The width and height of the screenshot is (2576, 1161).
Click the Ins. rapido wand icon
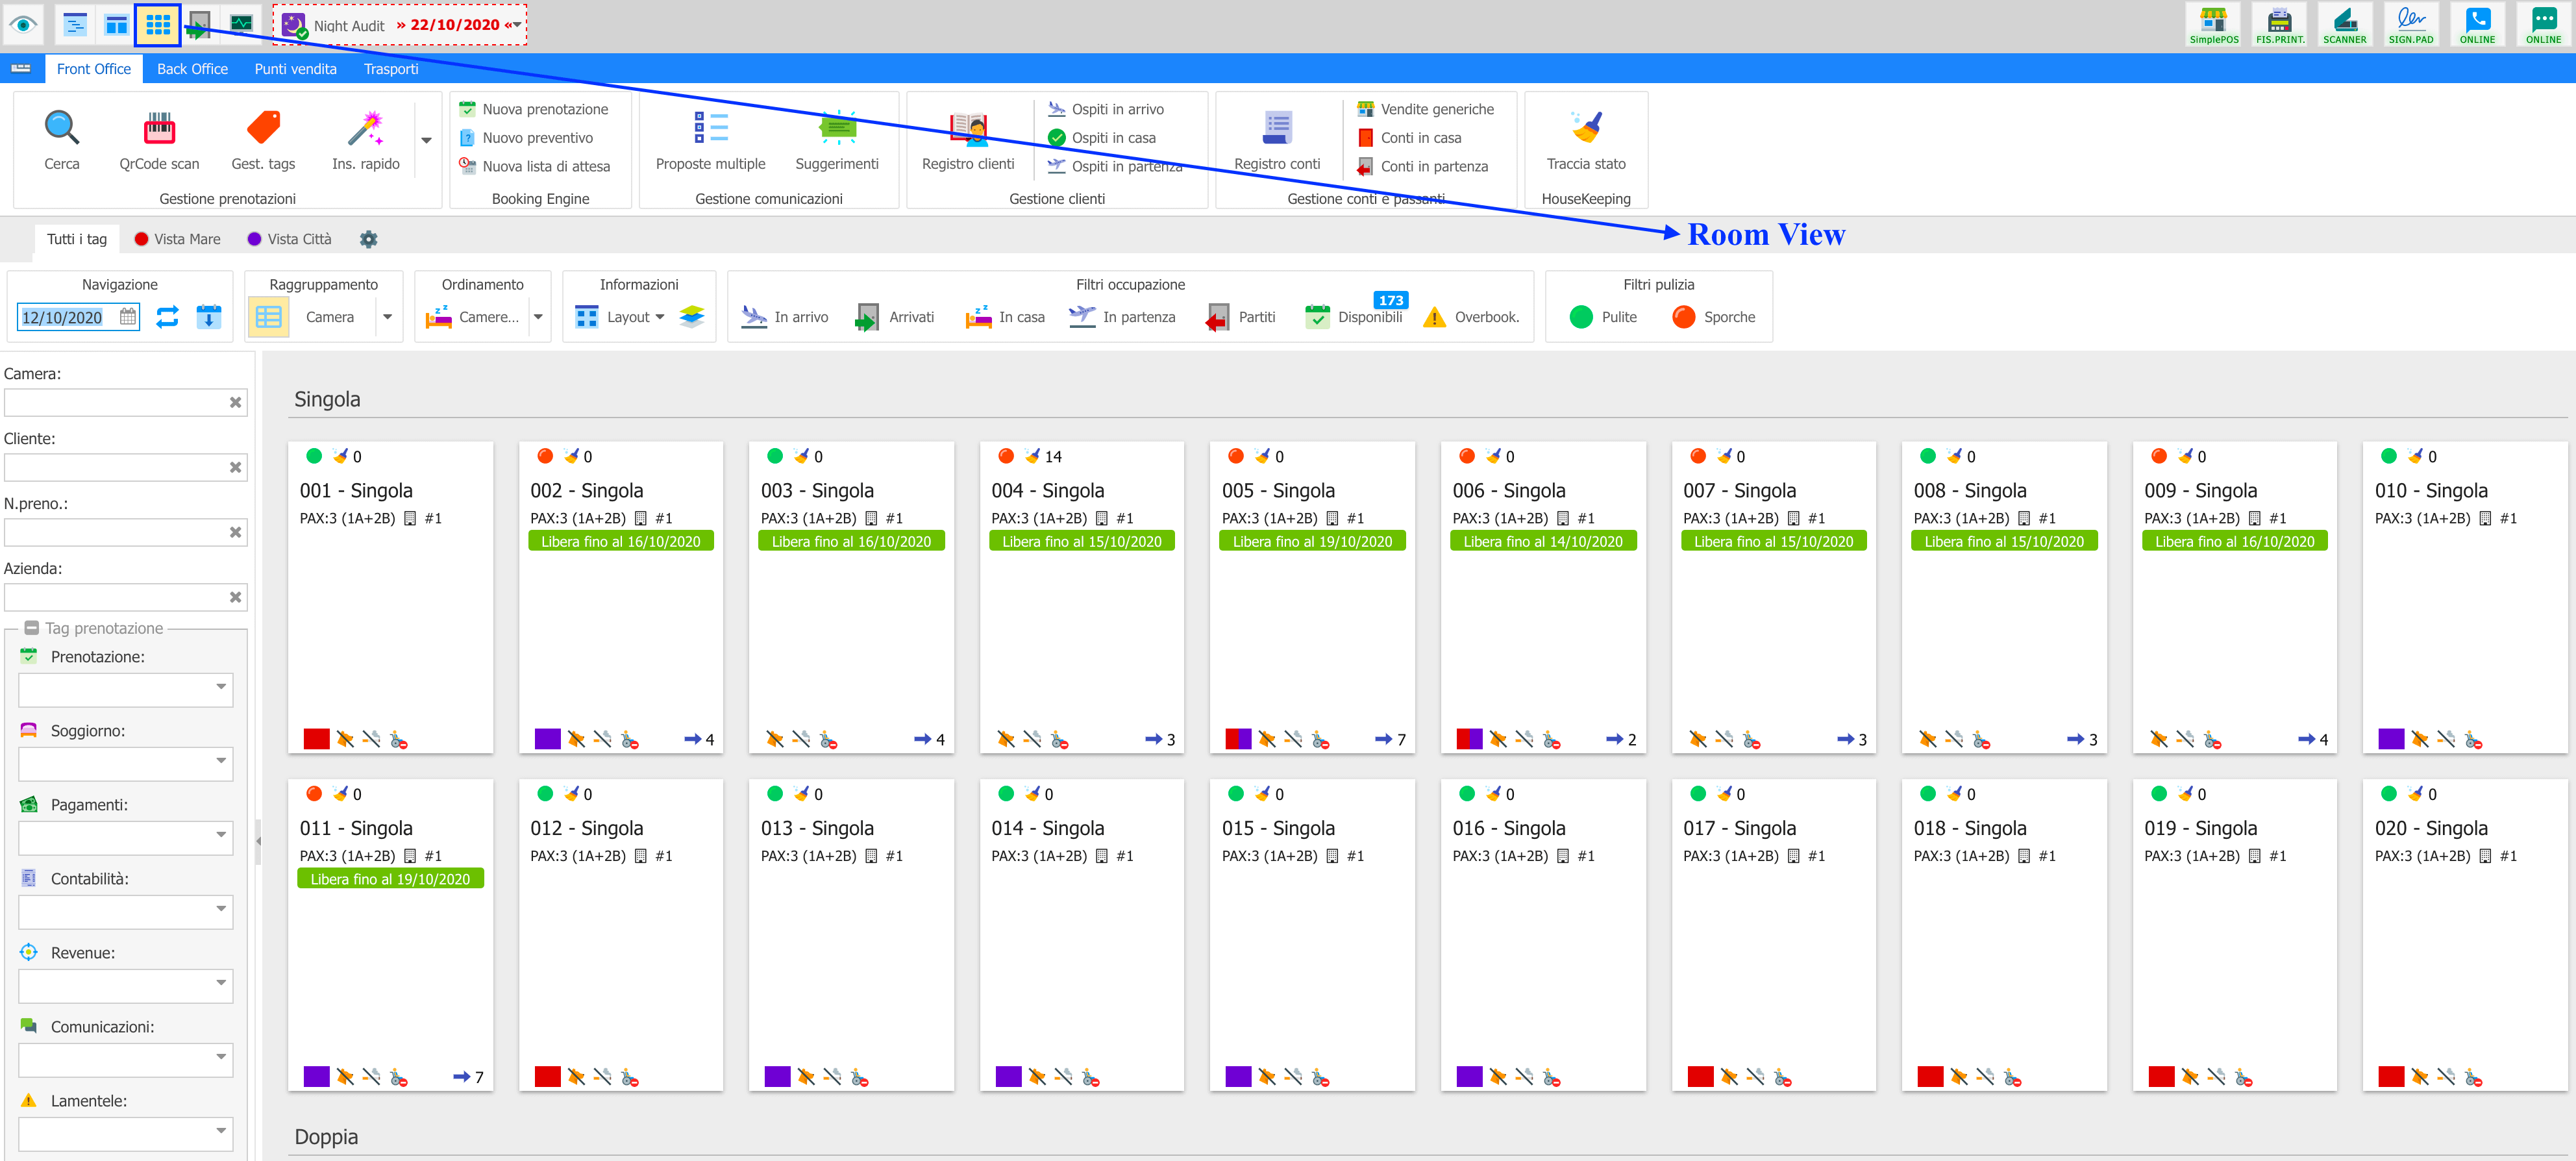click(365, 129)
